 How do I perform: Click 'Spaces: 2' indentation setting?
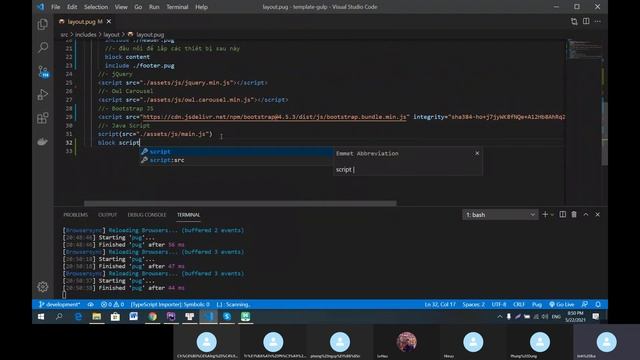473,304
